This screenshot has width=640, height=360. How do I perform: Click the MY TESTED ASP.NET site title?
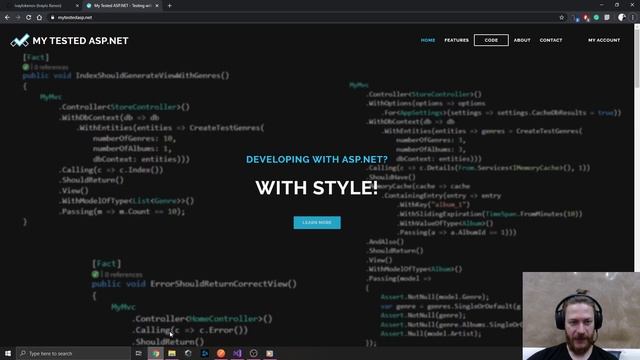(80, 41)
